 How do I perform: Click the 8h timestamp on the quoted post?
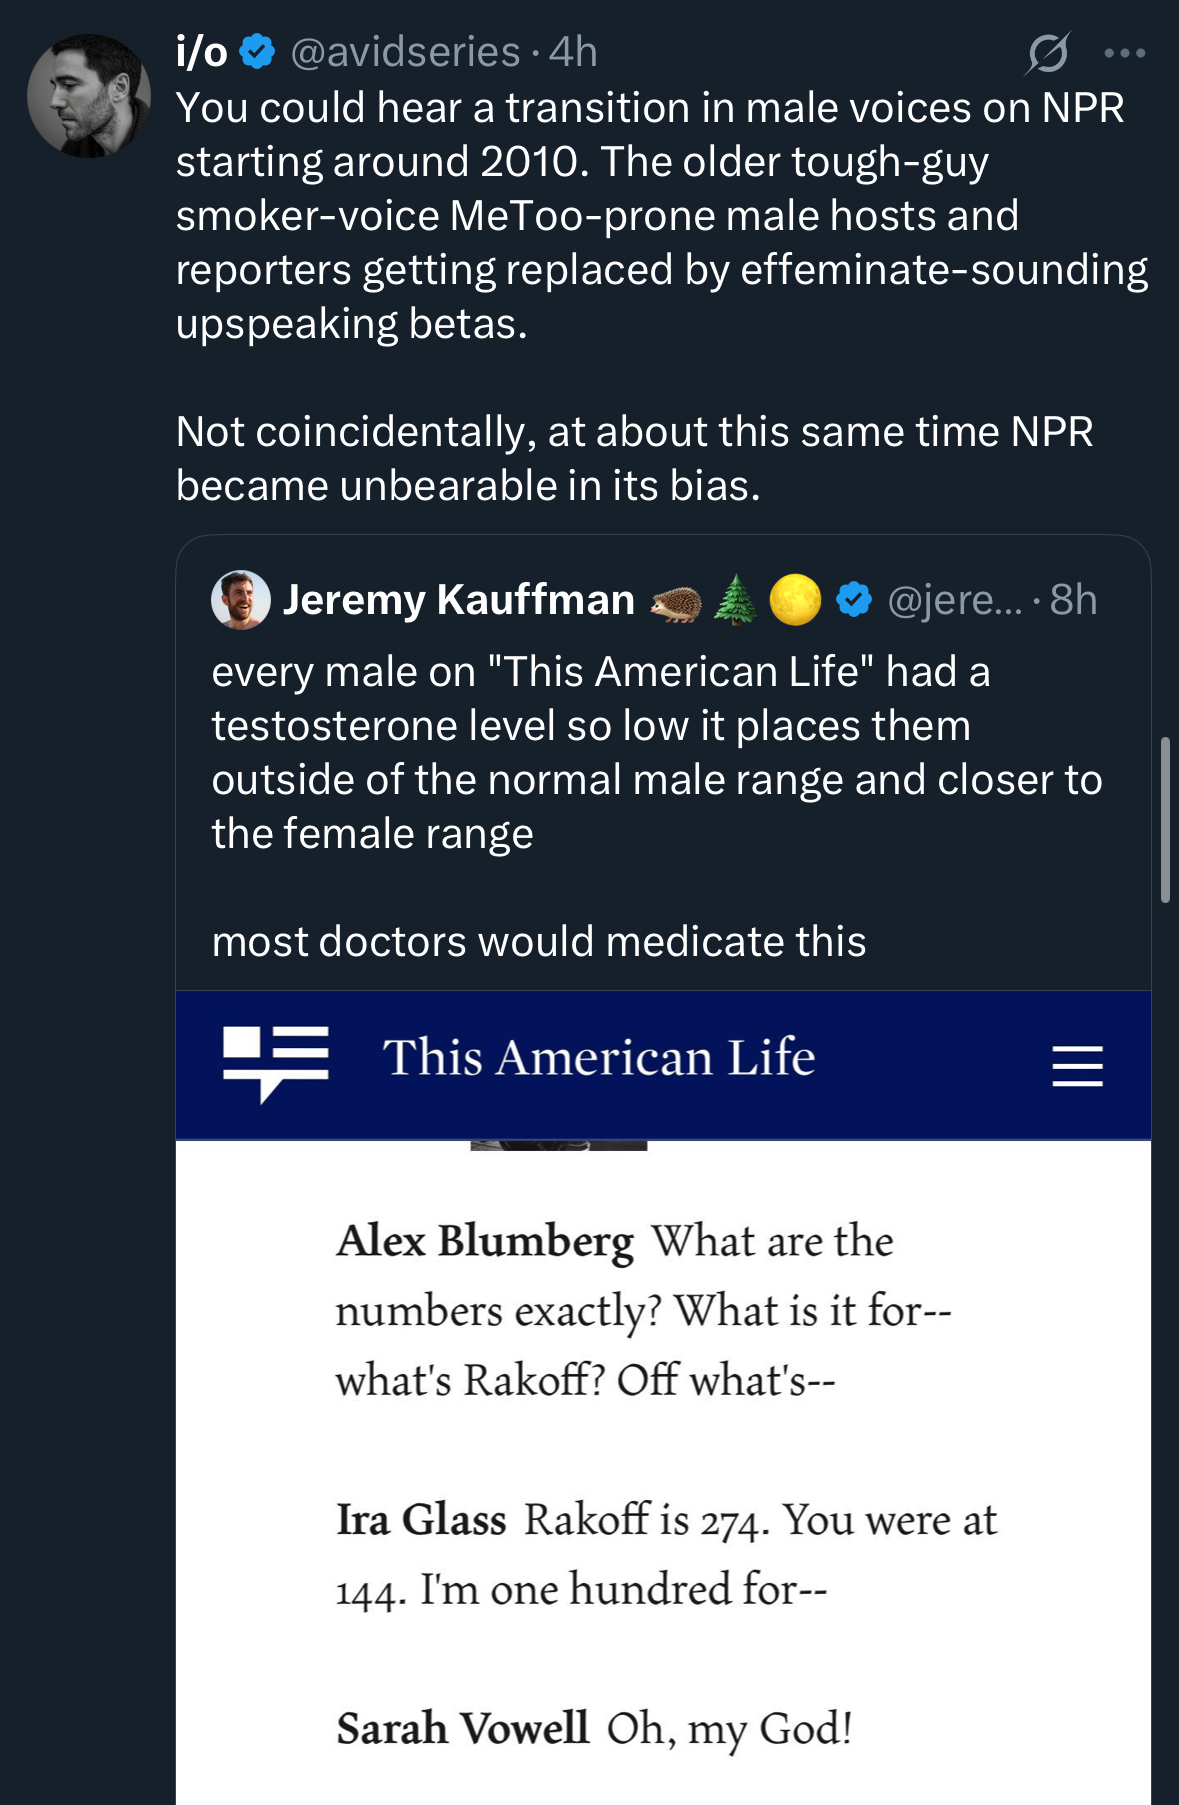tap(1073, 600)
